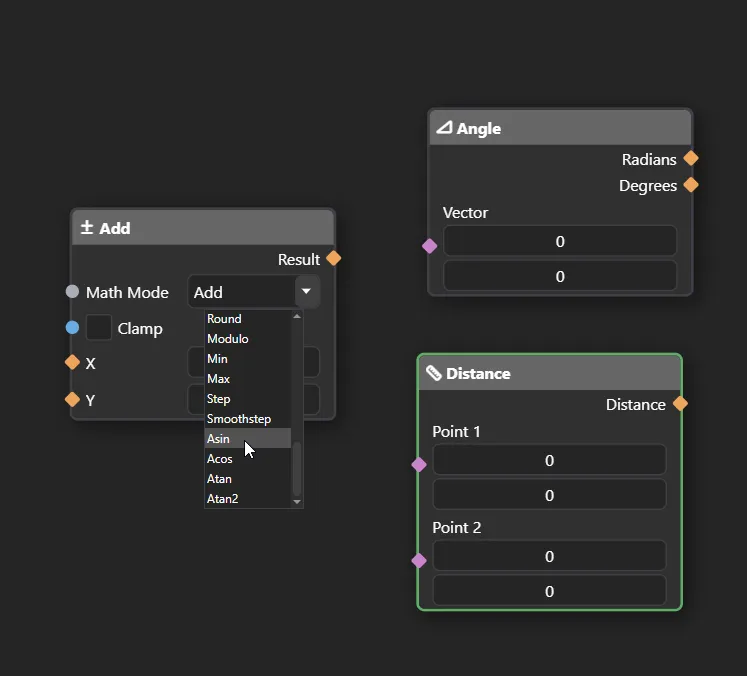Click the second Point 2 value field

point(549,591)
